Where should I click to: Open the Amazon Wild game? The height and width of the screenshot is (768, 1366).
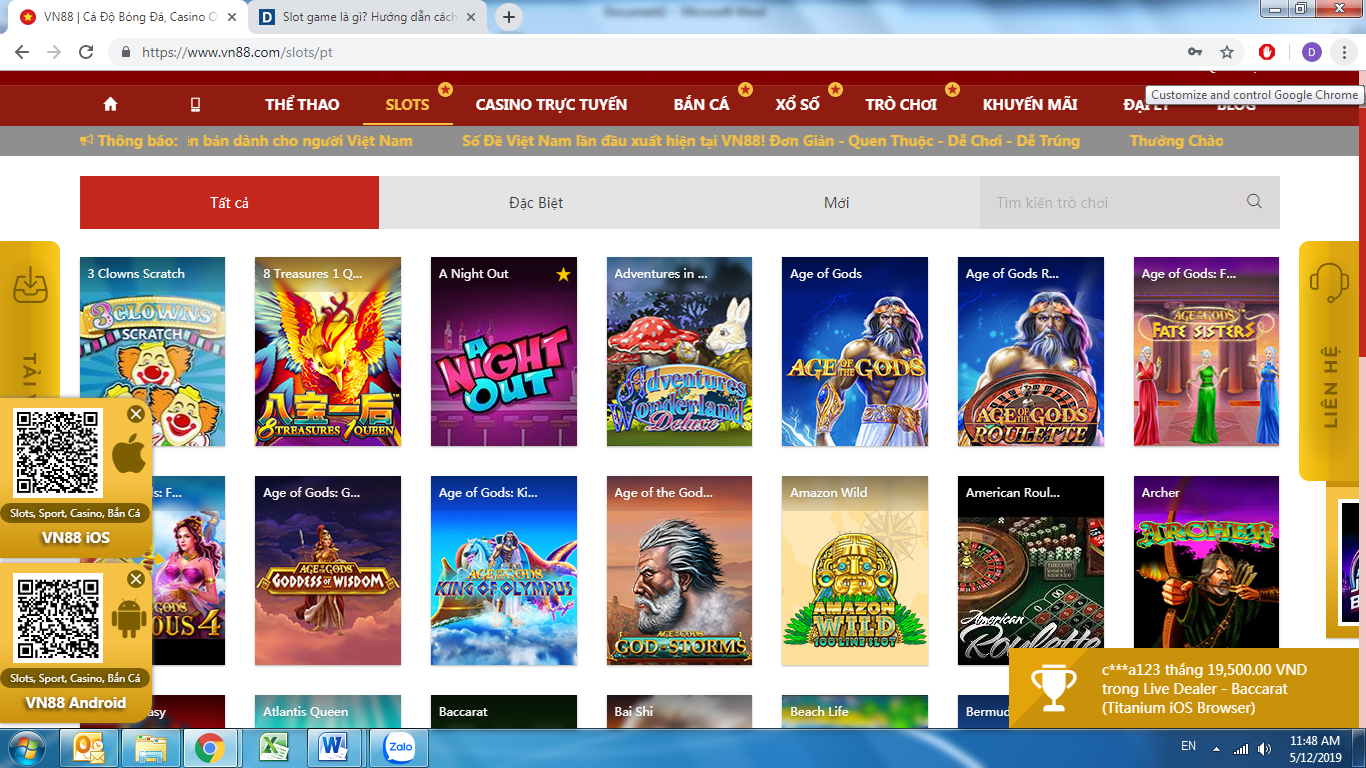[855, 570]
